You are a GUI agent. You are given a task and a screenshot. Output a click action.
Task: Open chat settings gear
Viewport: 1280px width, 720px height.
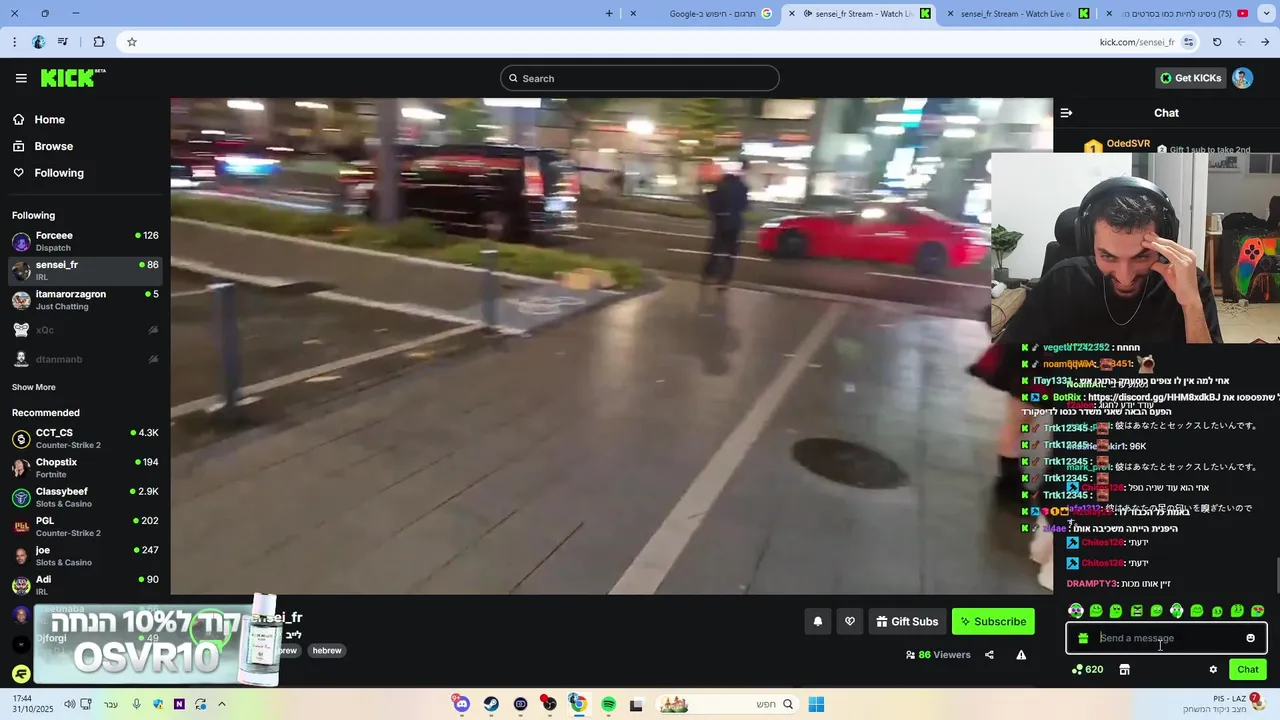click(x=1213, y=669)
